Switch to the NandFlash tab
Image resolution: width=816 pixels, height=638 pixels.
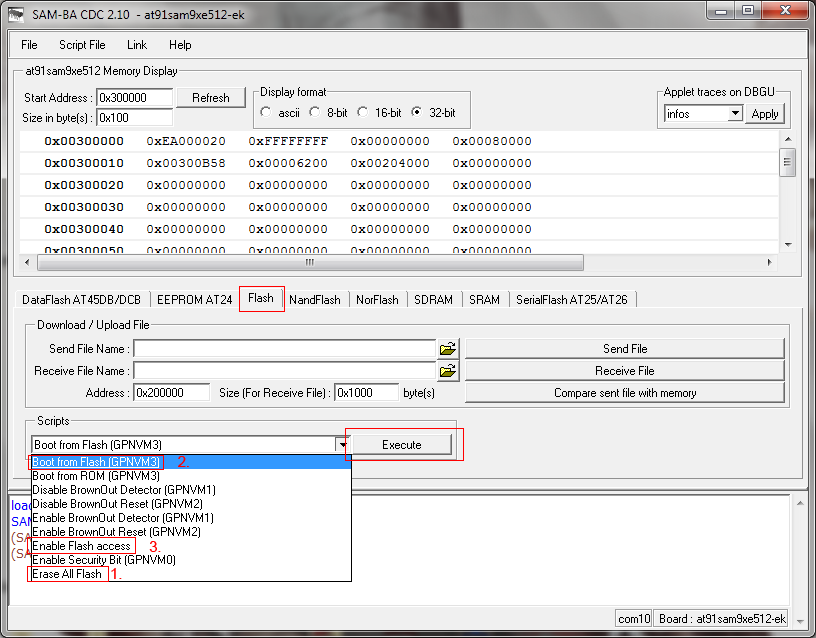(x=315, y=300)
